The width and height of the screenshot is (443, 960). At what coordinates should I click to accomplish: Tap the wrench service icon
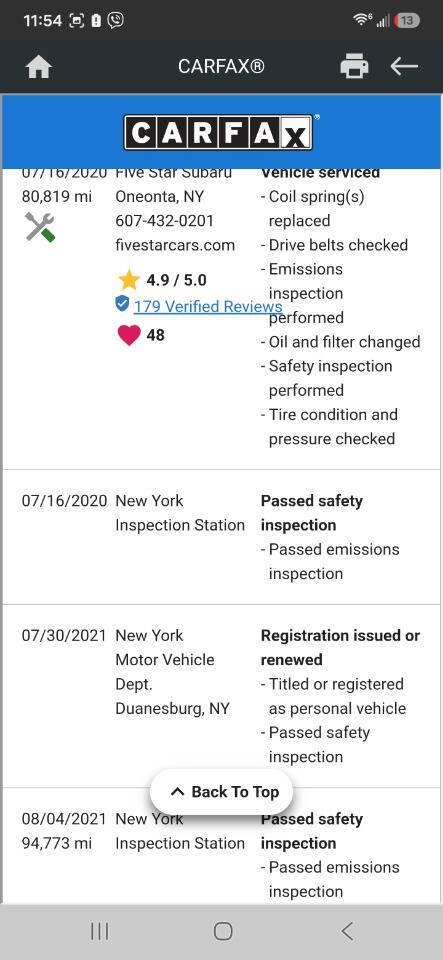(x=40, y=227)
